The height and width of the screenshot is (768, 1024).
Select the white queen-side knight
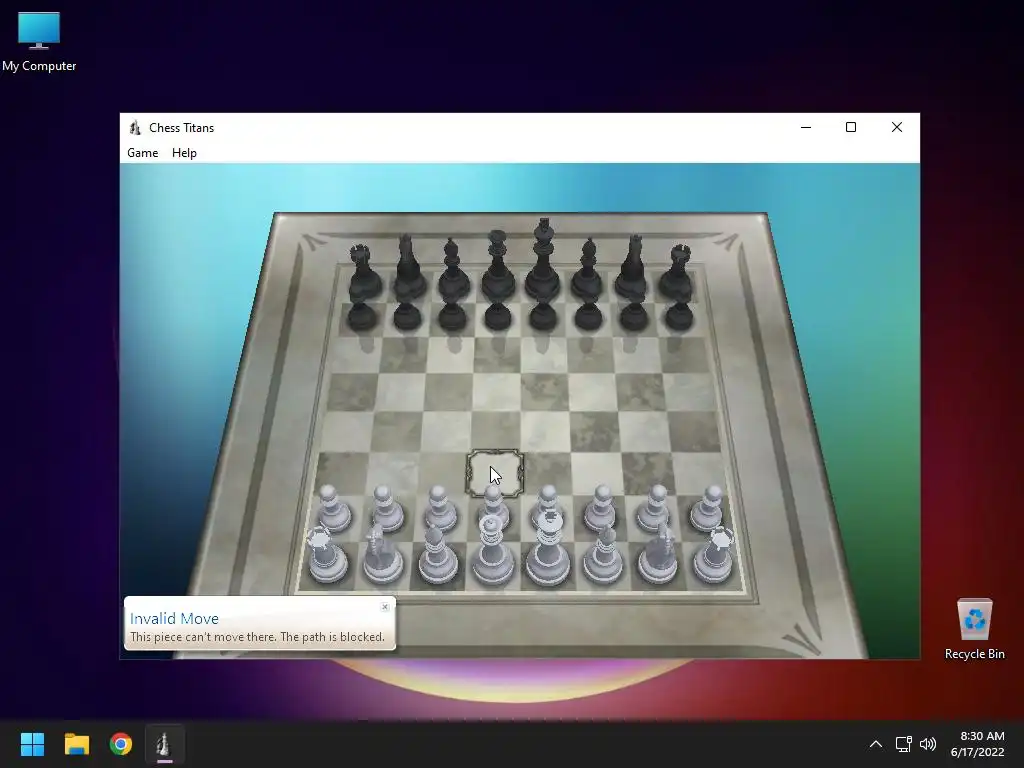383,554
